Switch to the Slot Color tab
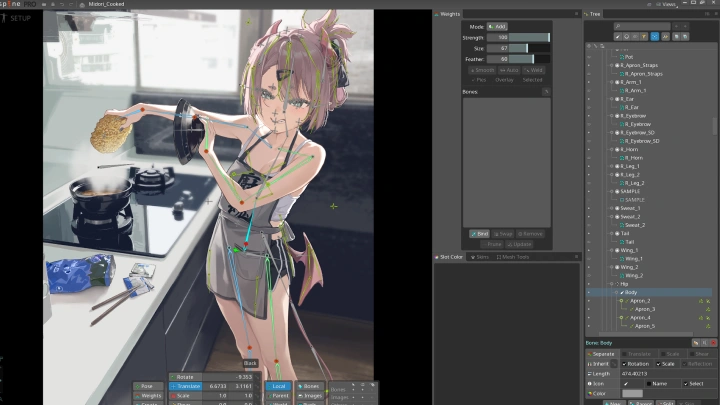720x405 pixels. (x=449, y=257)
